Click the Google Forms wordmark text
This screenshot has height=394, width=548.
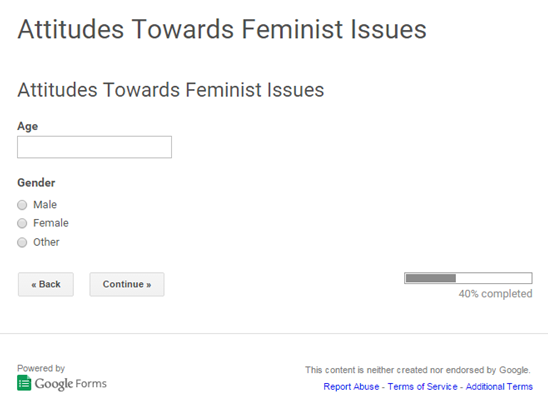[71, 384]
